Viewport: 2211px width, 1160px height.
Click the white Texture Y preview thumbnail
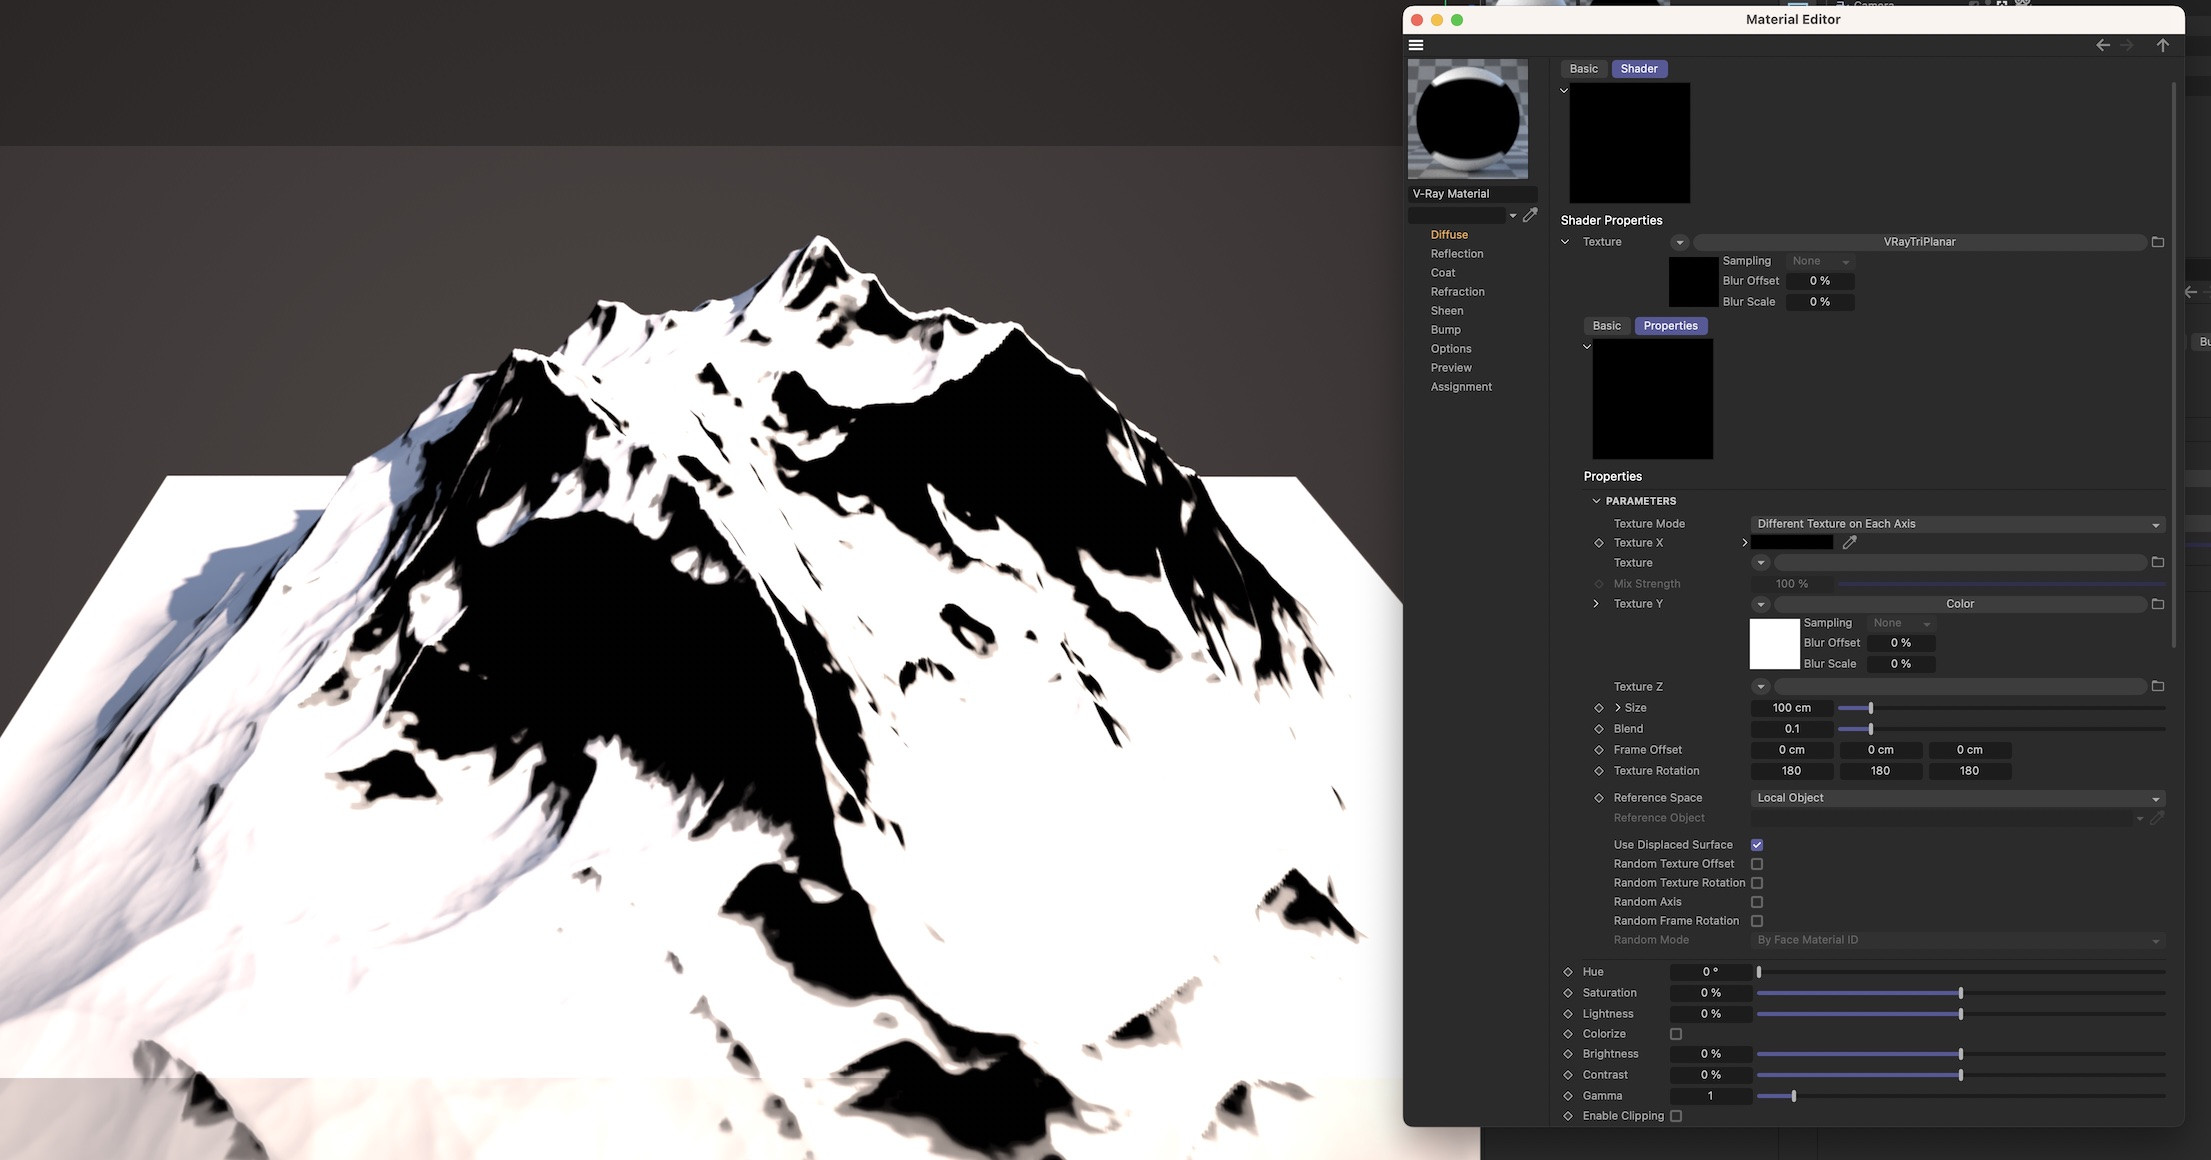click(x=1774, y=644)
